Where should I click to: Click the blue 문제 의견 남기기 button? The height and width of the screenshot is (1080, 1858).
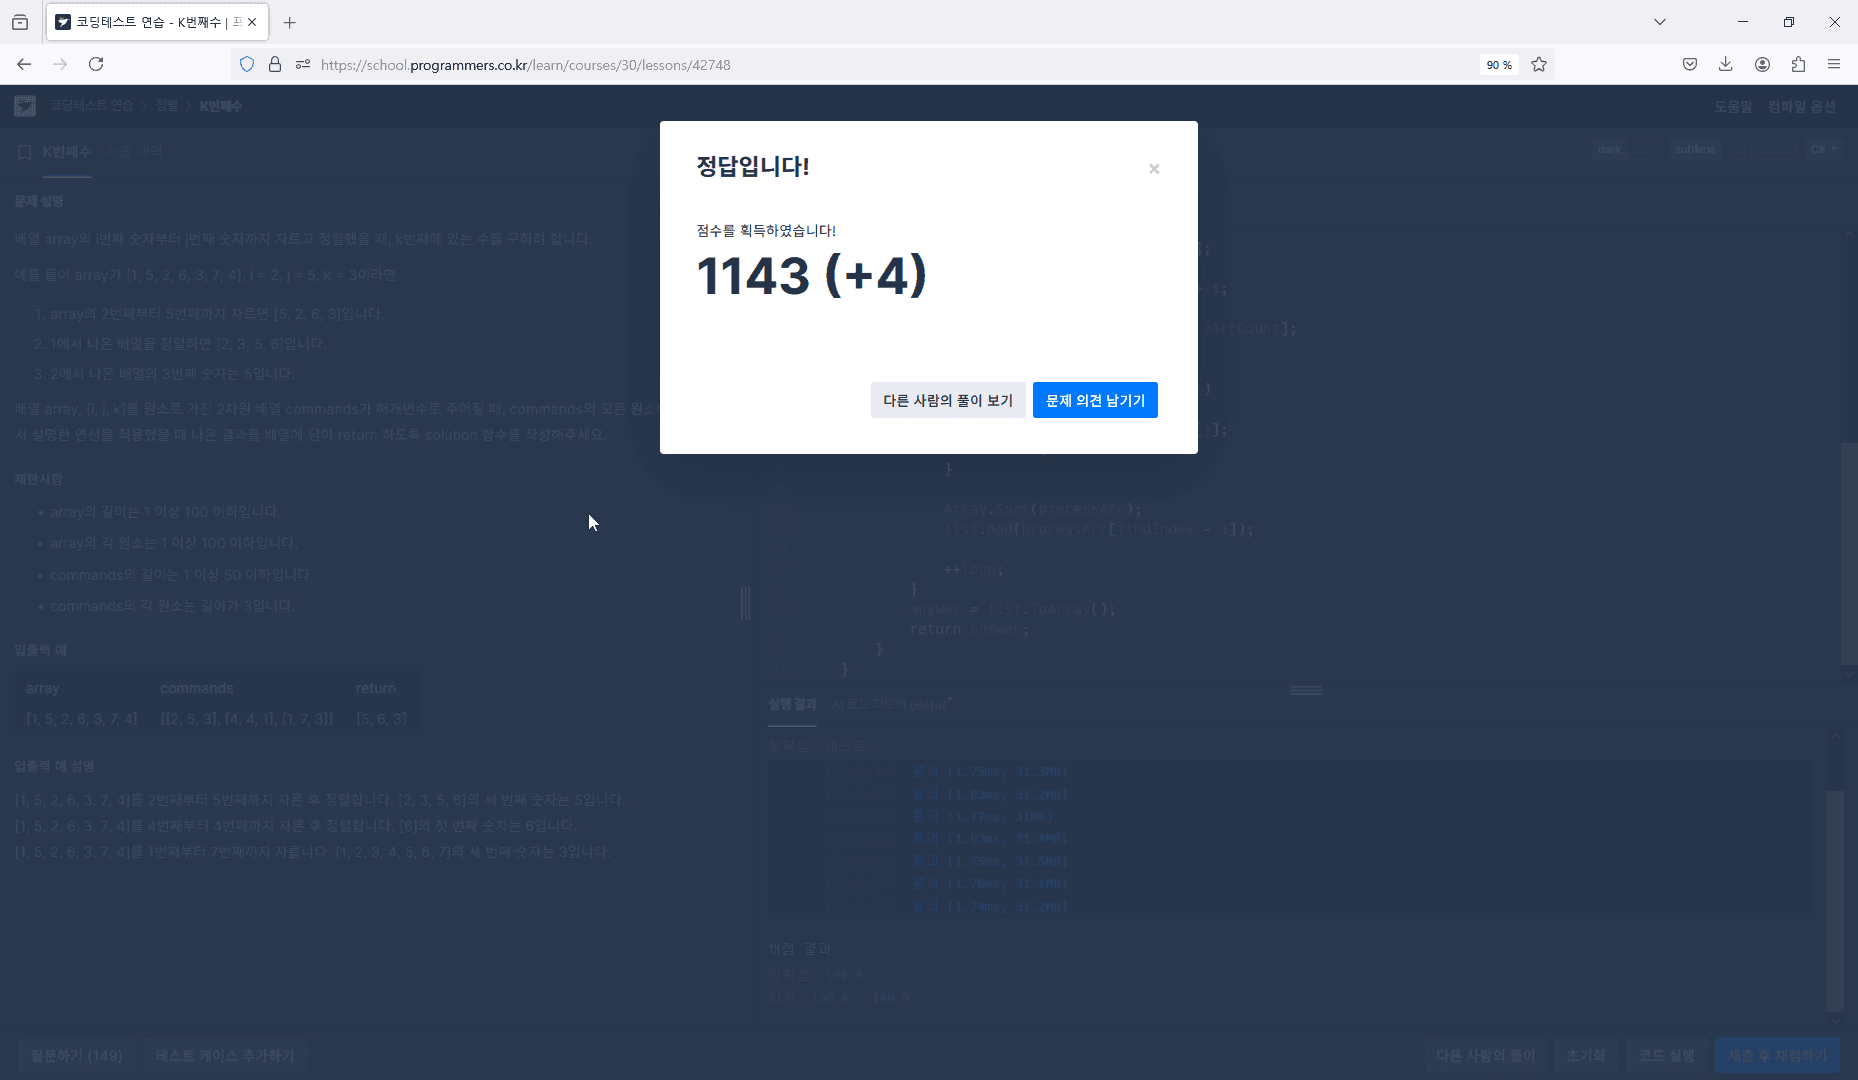pyautogui.click(x=1095, y=400)
